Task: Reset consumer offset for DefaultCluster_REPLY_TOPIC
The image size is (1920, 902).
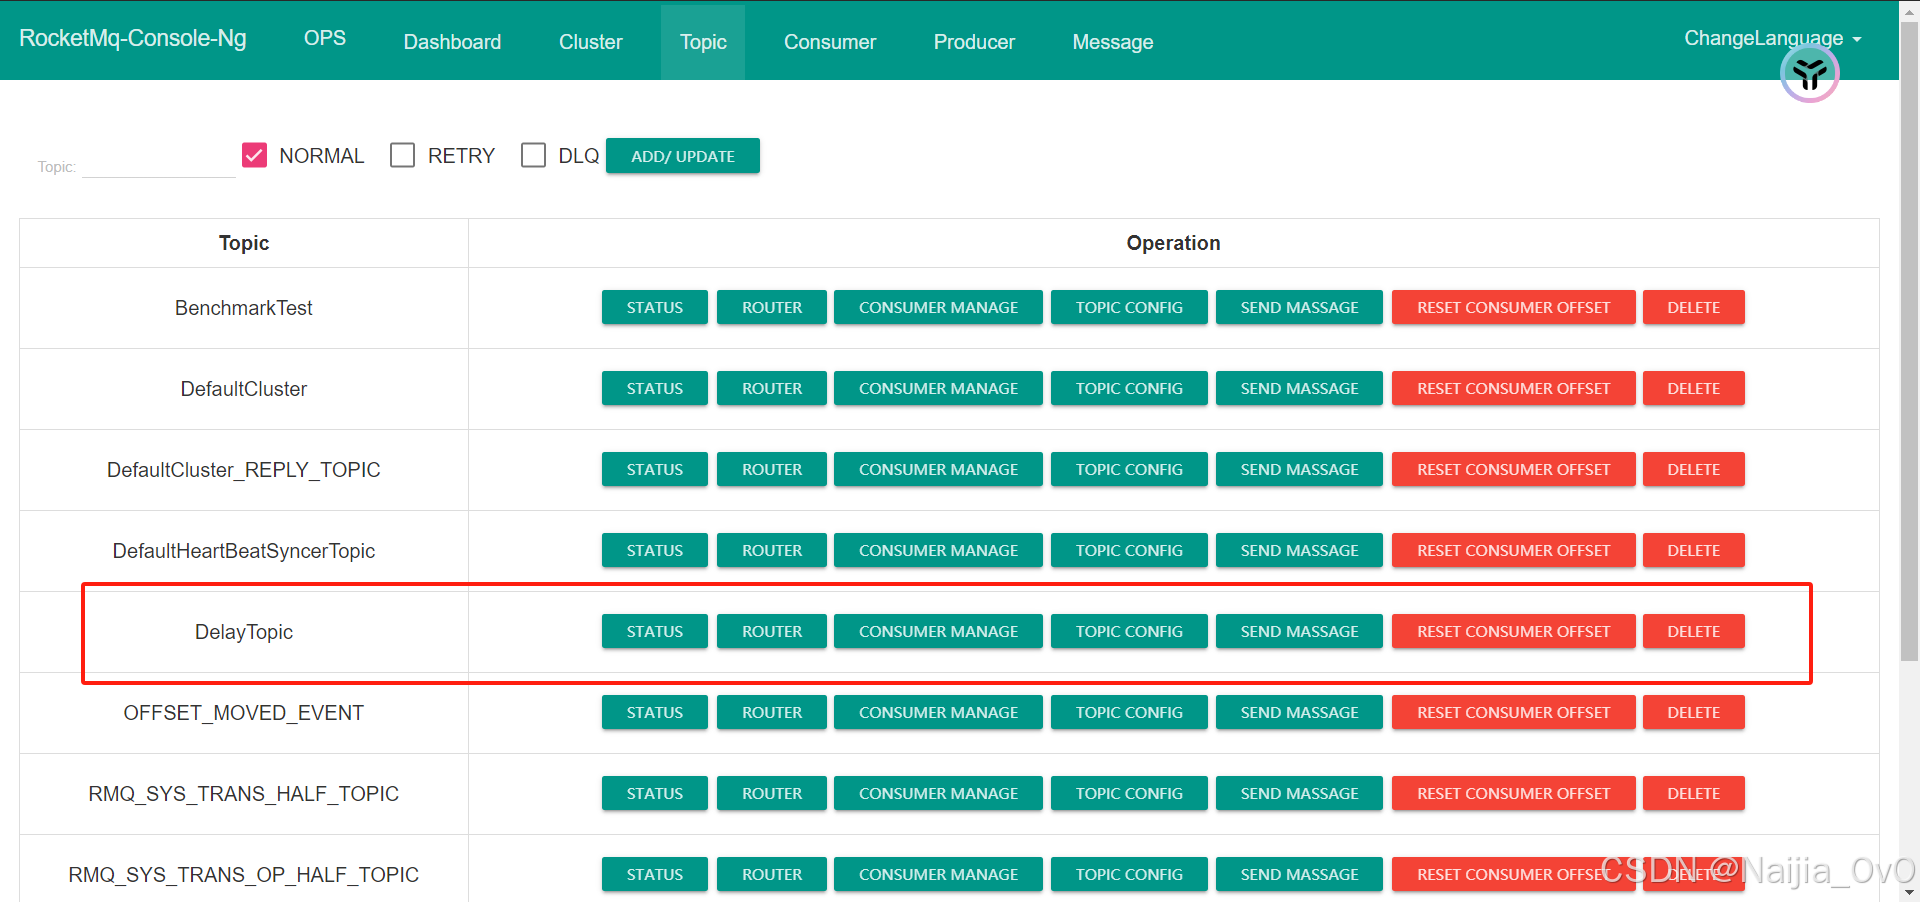Action: 1513,469
